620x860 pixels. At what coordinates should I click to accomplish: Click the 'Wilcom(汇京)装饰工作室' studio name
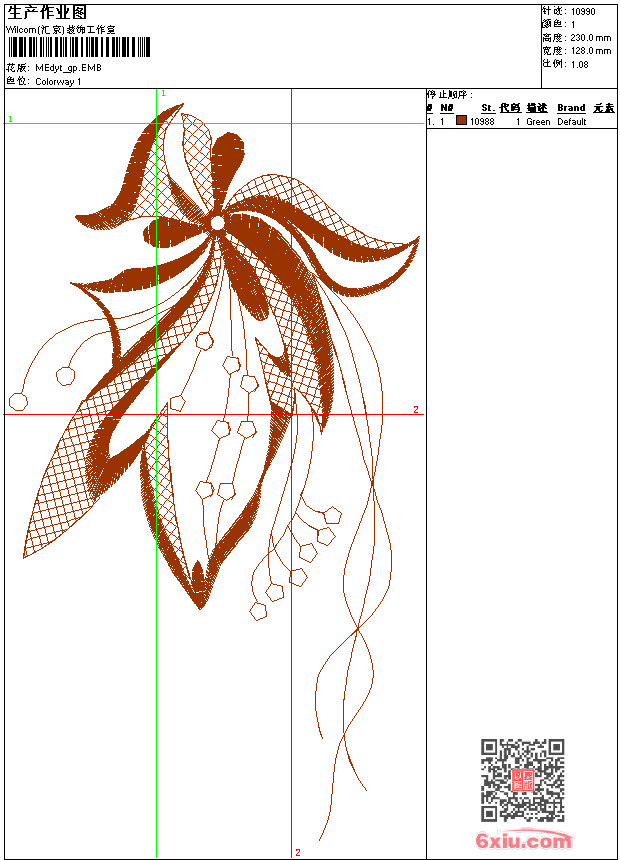click(x=61, y=30)
